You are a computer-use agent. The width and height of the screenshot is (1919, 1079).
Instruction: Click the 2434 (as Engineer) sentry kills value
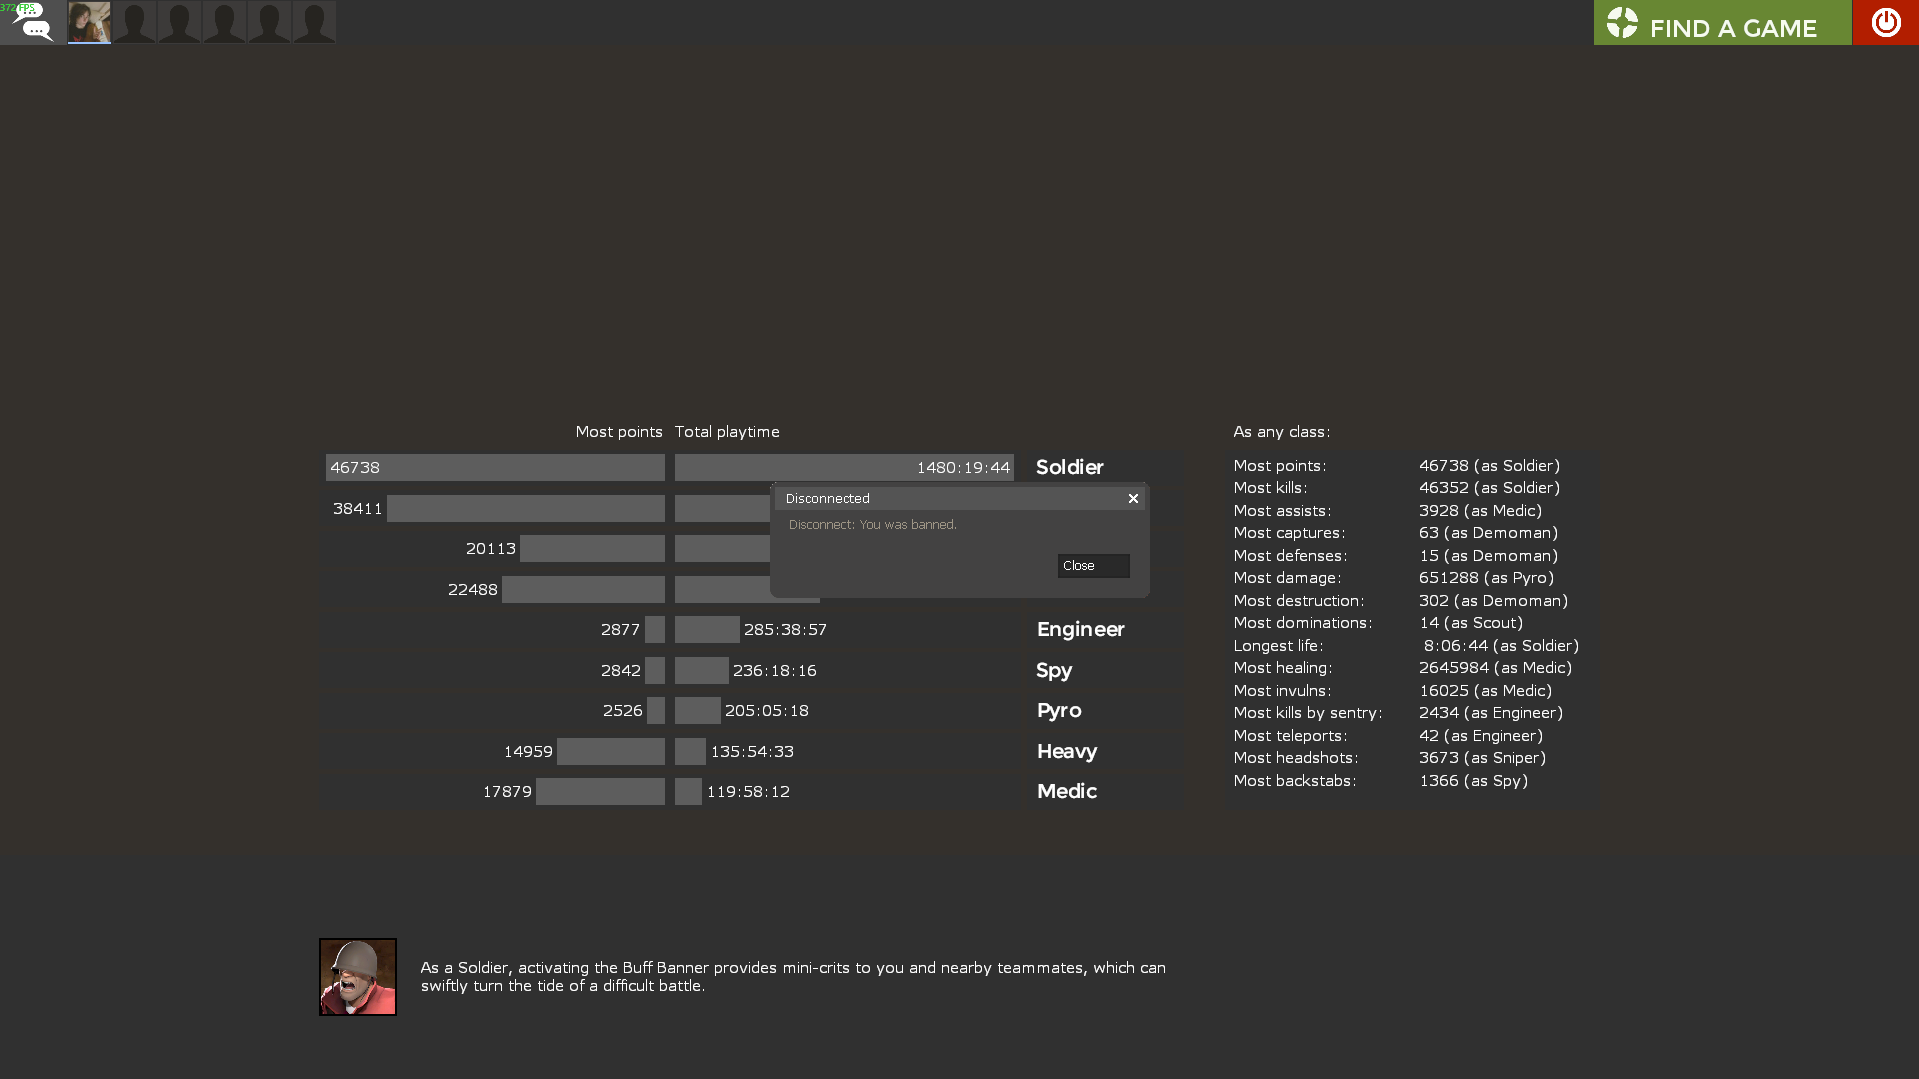(x=1490, y=712)
